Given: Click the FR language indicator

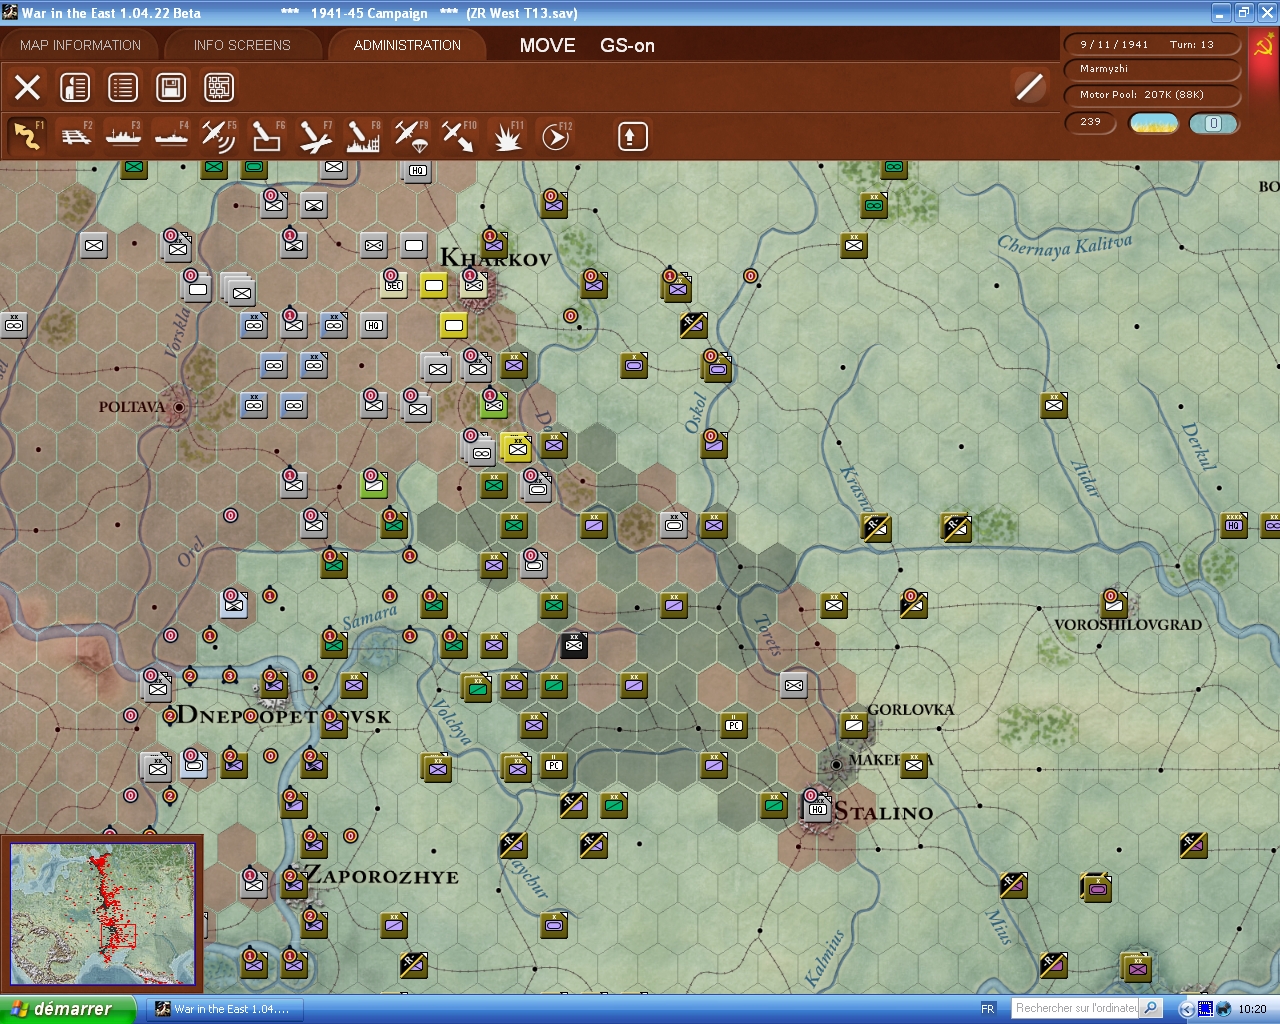Looking at the screenshot, I should pyautogui.click(x=988, y=1009).
